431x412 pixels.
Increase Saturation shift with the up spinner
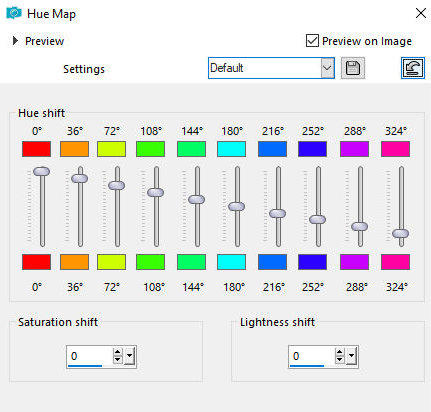pyautogui.click(x=117, y=352)
